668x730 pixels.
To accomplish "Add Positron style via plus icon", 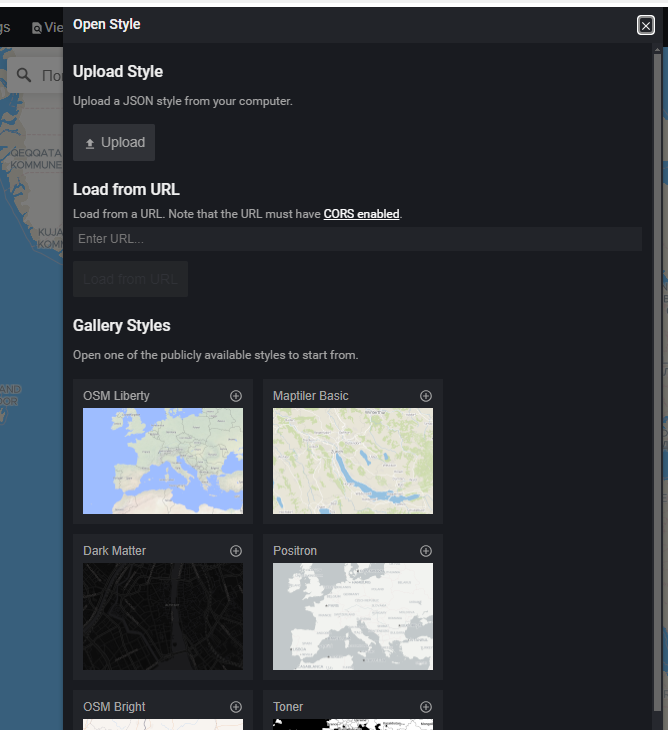I will [425, 551].
